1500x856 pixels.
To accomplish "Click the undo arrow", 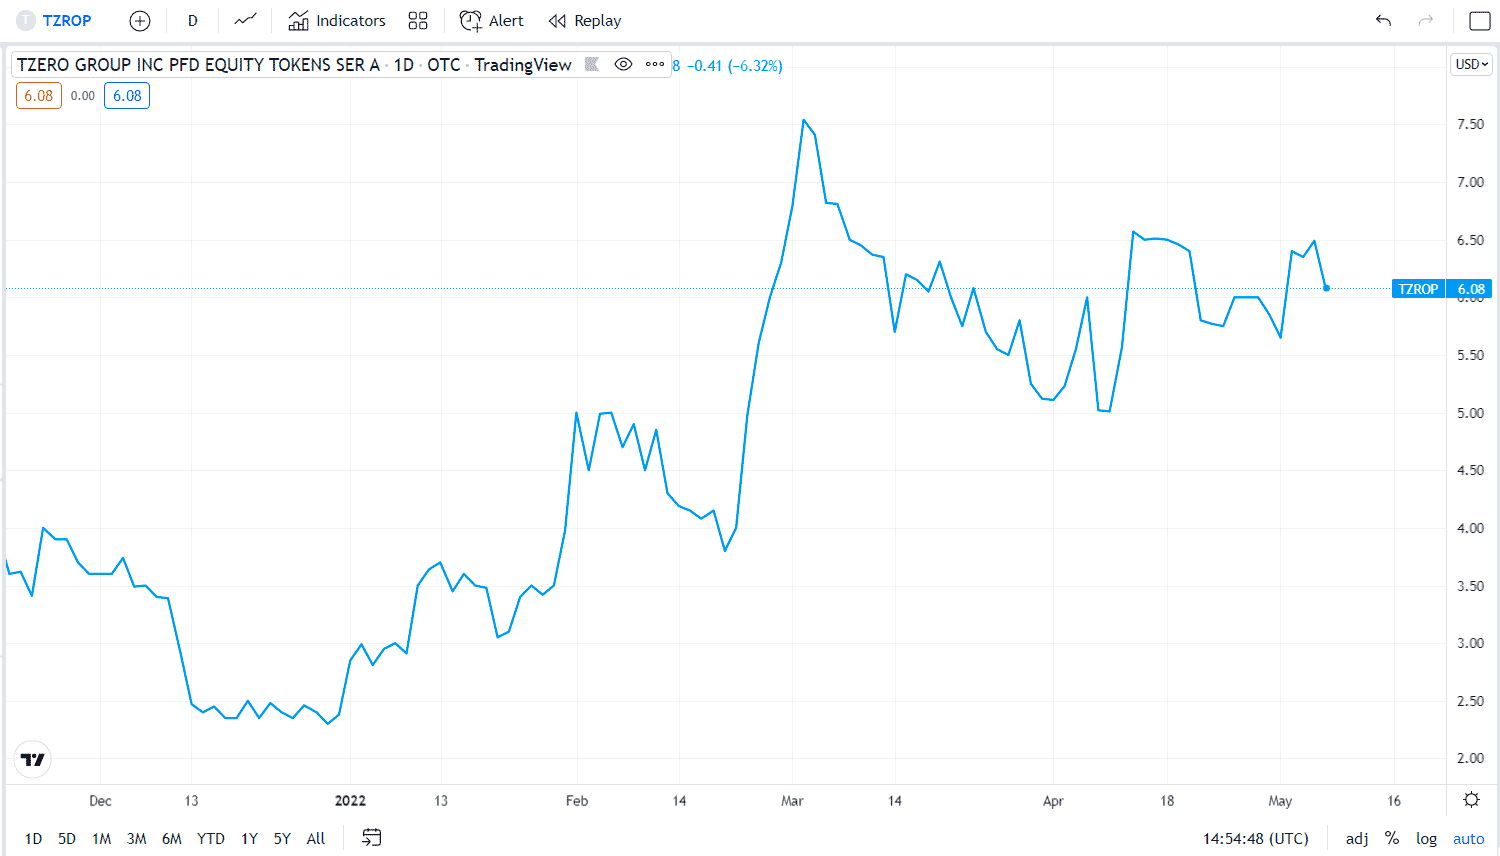I will tap(1383, 20).
